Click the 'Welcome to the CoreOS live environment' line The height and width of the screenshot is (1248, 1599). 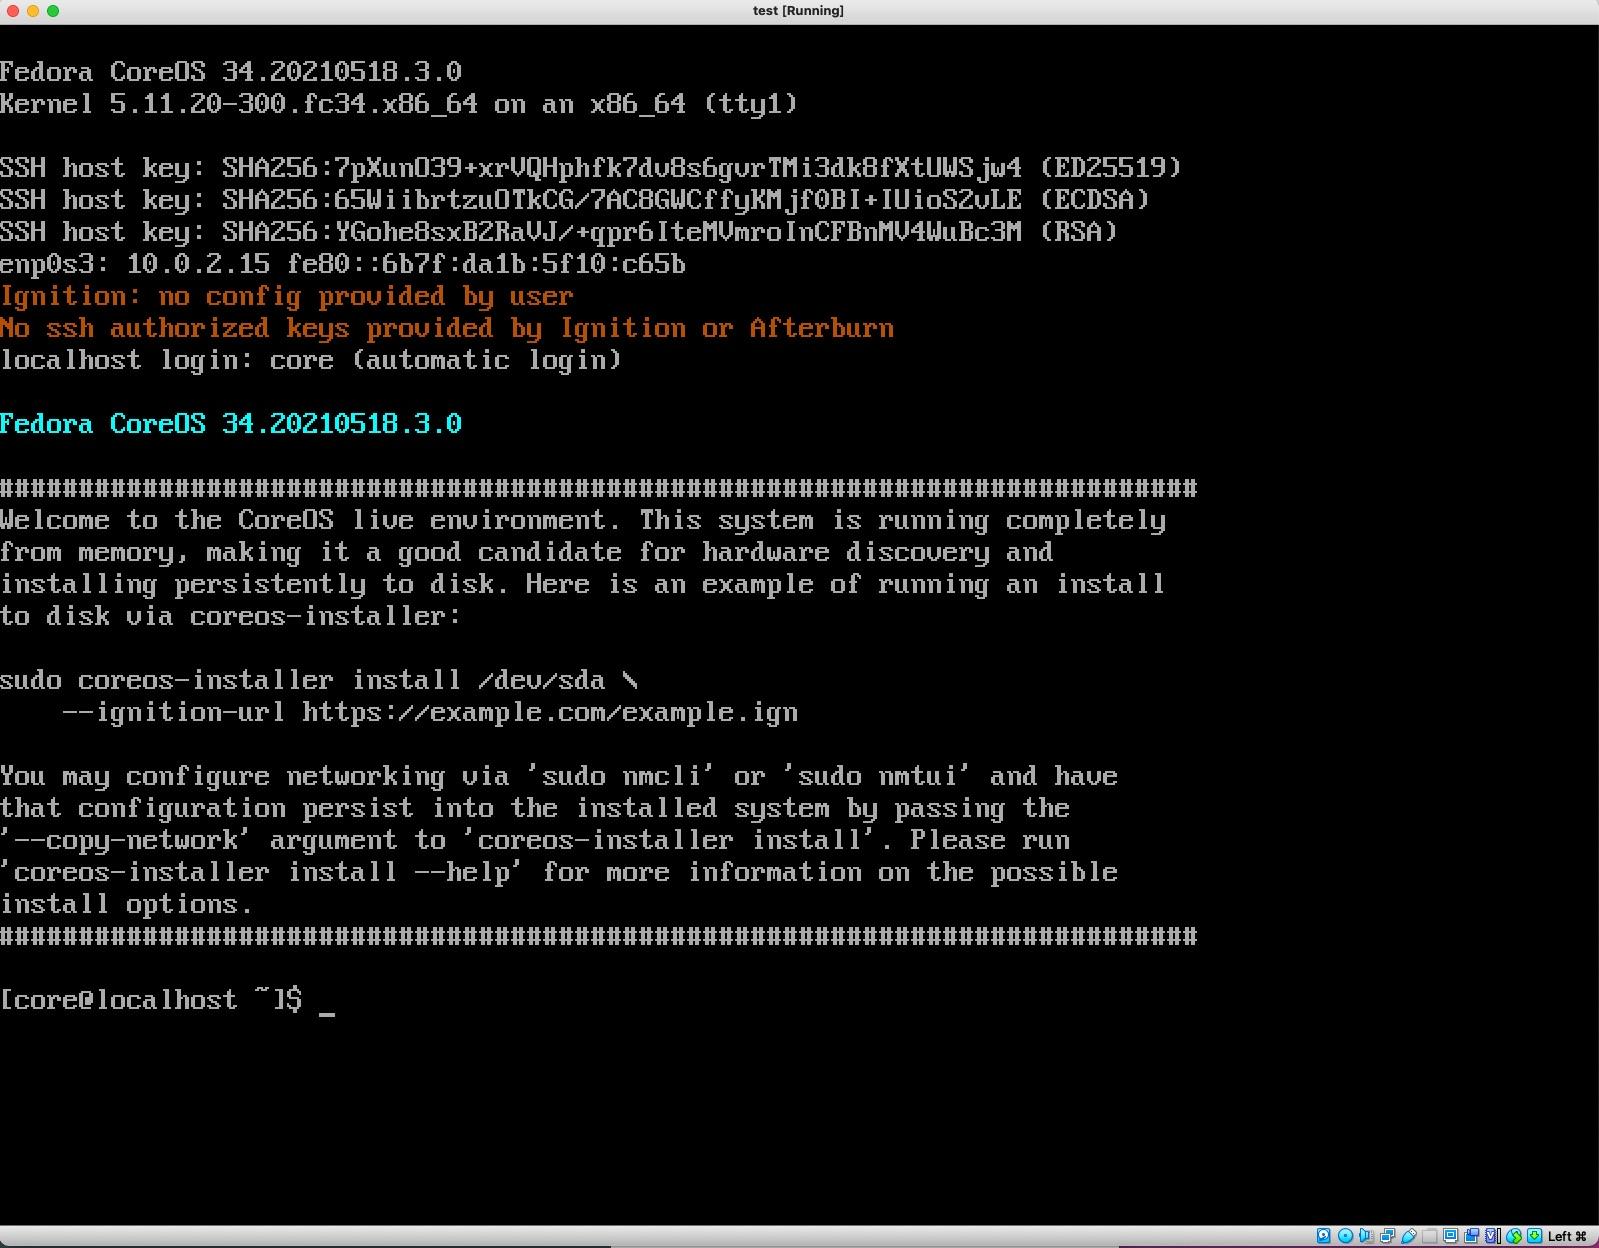tap(583, 520)
